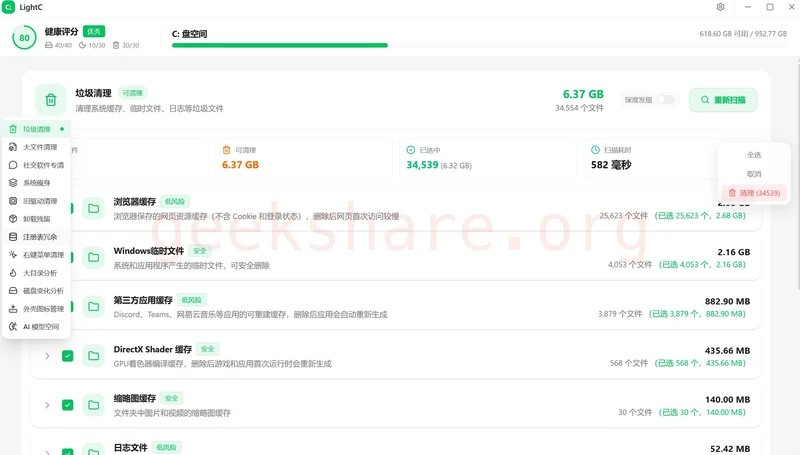Click the folder icon of Windows临时文件 row

93,257
